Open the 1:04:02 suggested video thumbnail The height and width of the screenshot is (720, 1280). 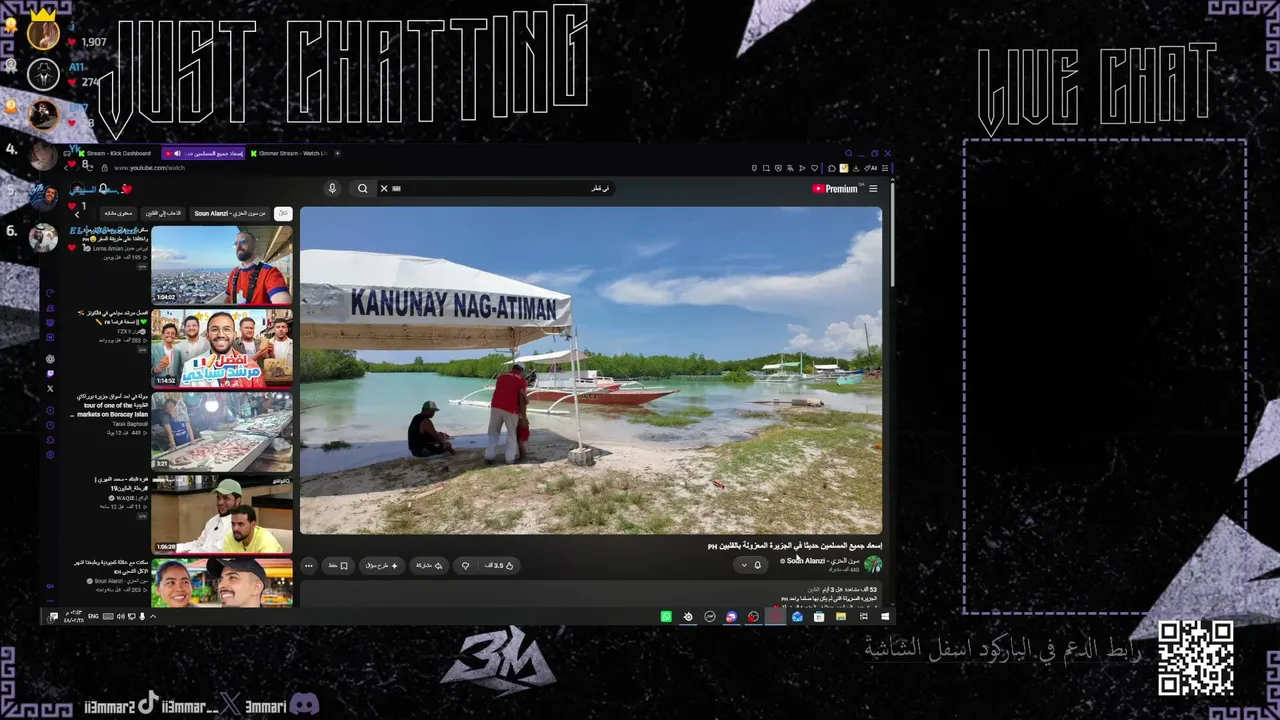(x=222, y=265)
